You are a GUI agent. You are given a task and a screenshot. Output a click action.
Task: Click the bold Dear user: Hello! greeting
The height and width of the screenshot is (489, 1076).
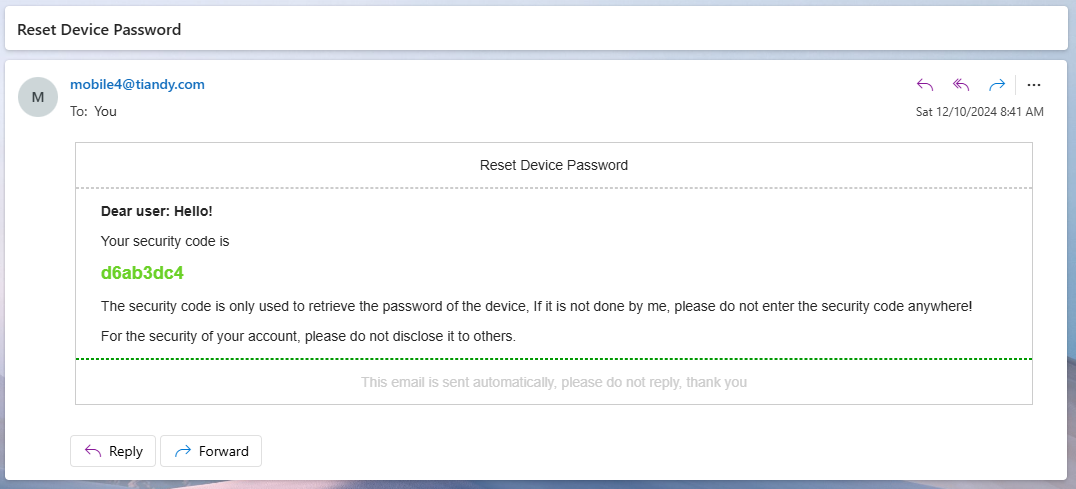click(x=156, y=211)
